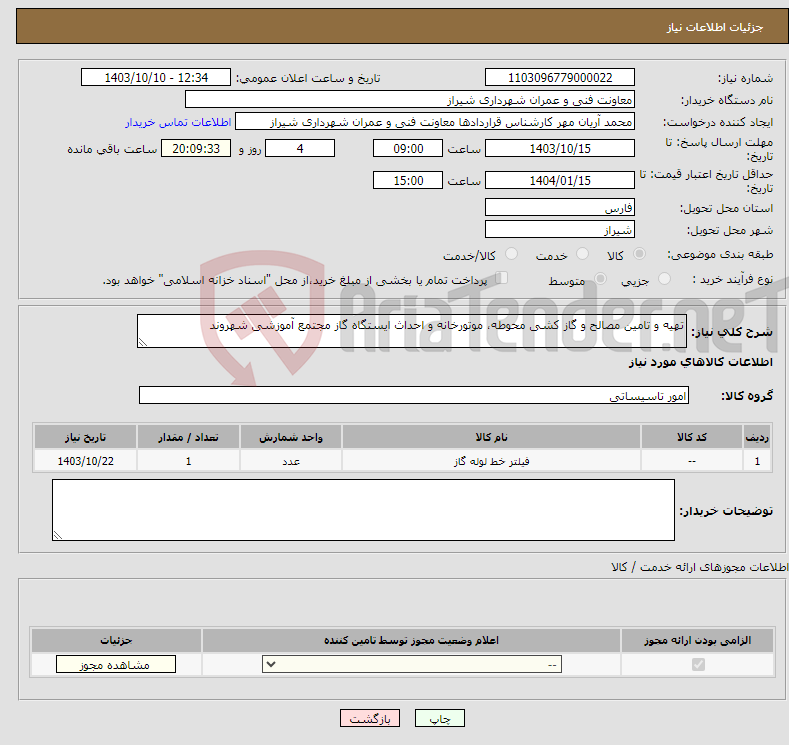Click the نام دستگاه خریدار field

pos(410,100)
